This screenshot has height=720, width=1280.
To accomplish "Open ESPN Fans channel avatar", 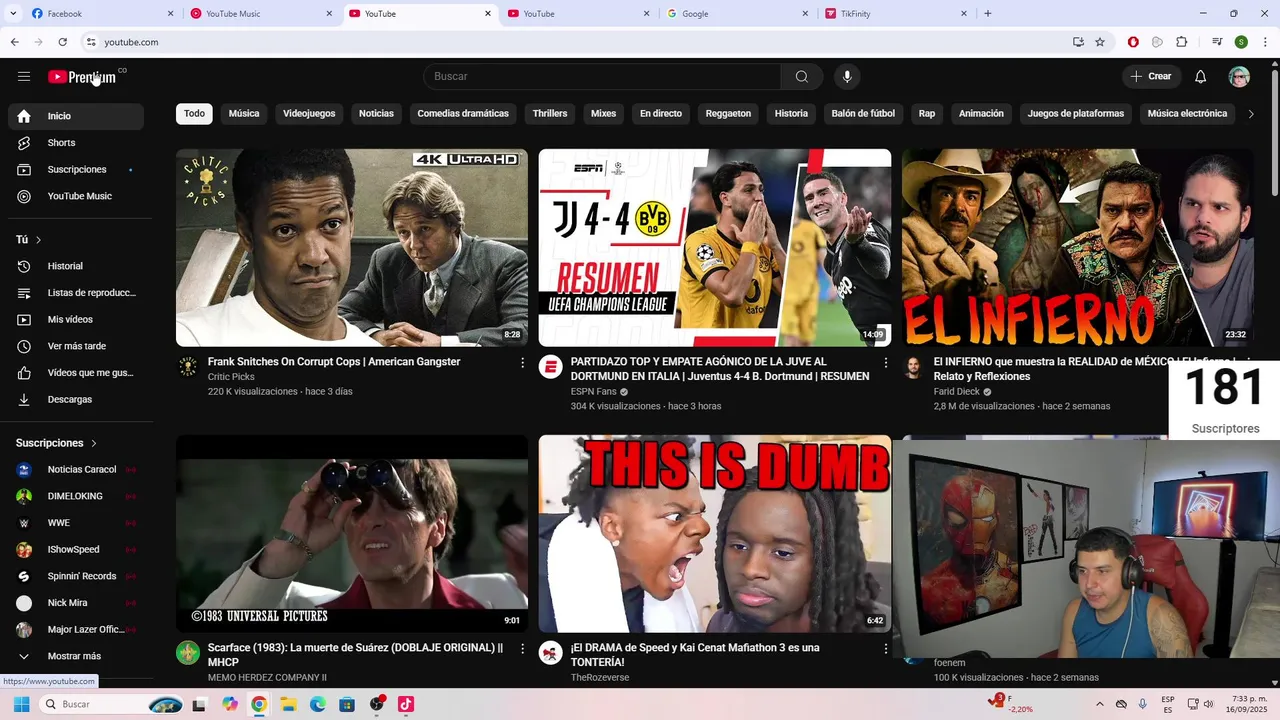I will (550, 367).
